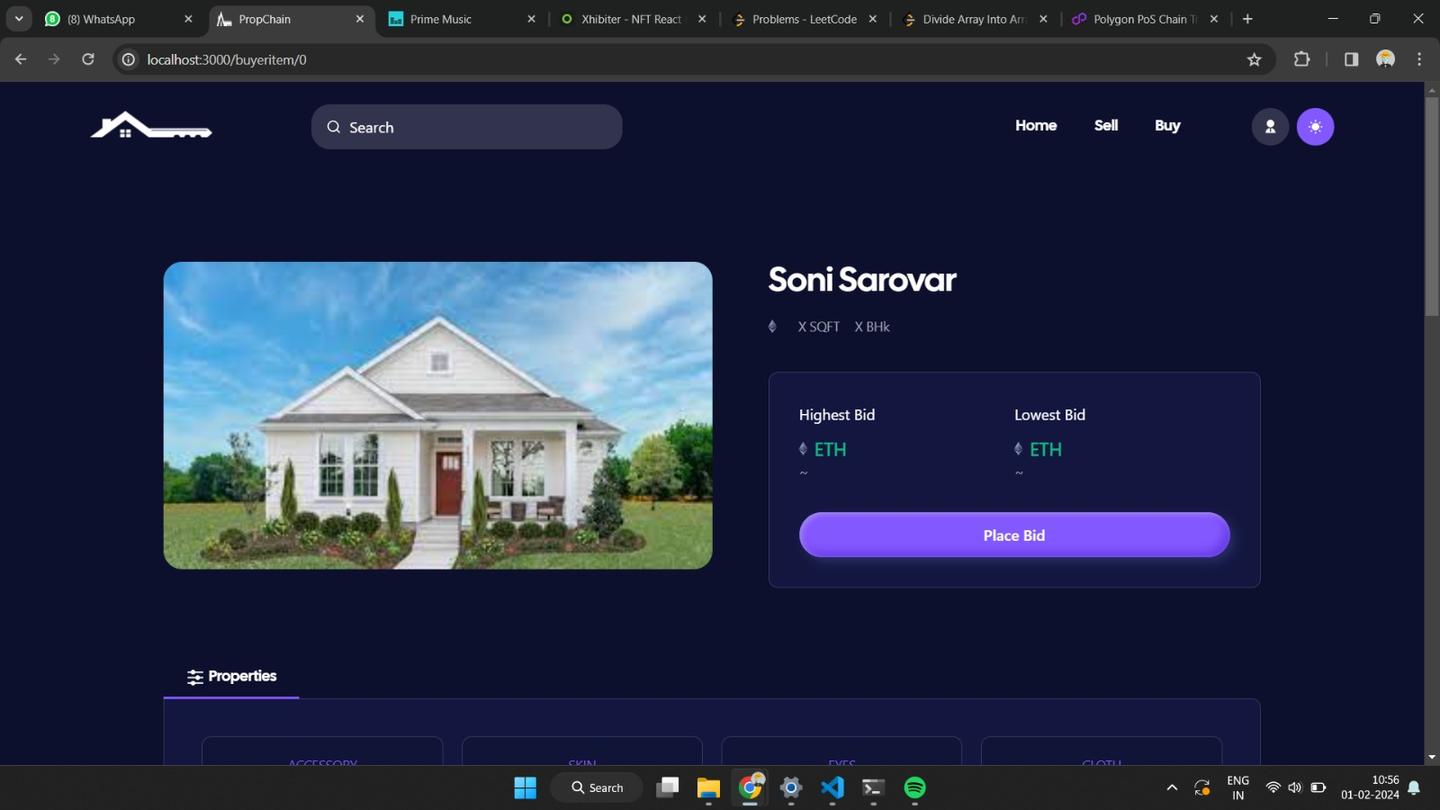Expand the tab search dropdown arrow
The image size is (1440, 810).
(x=18, y=19)
